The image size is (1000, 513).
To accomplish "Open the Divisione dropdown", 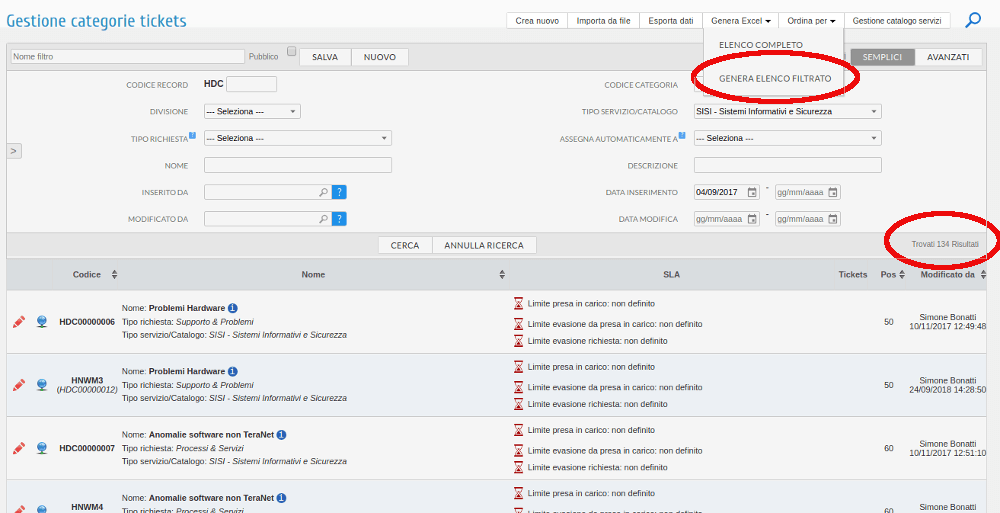I will [x=252, y=111].
